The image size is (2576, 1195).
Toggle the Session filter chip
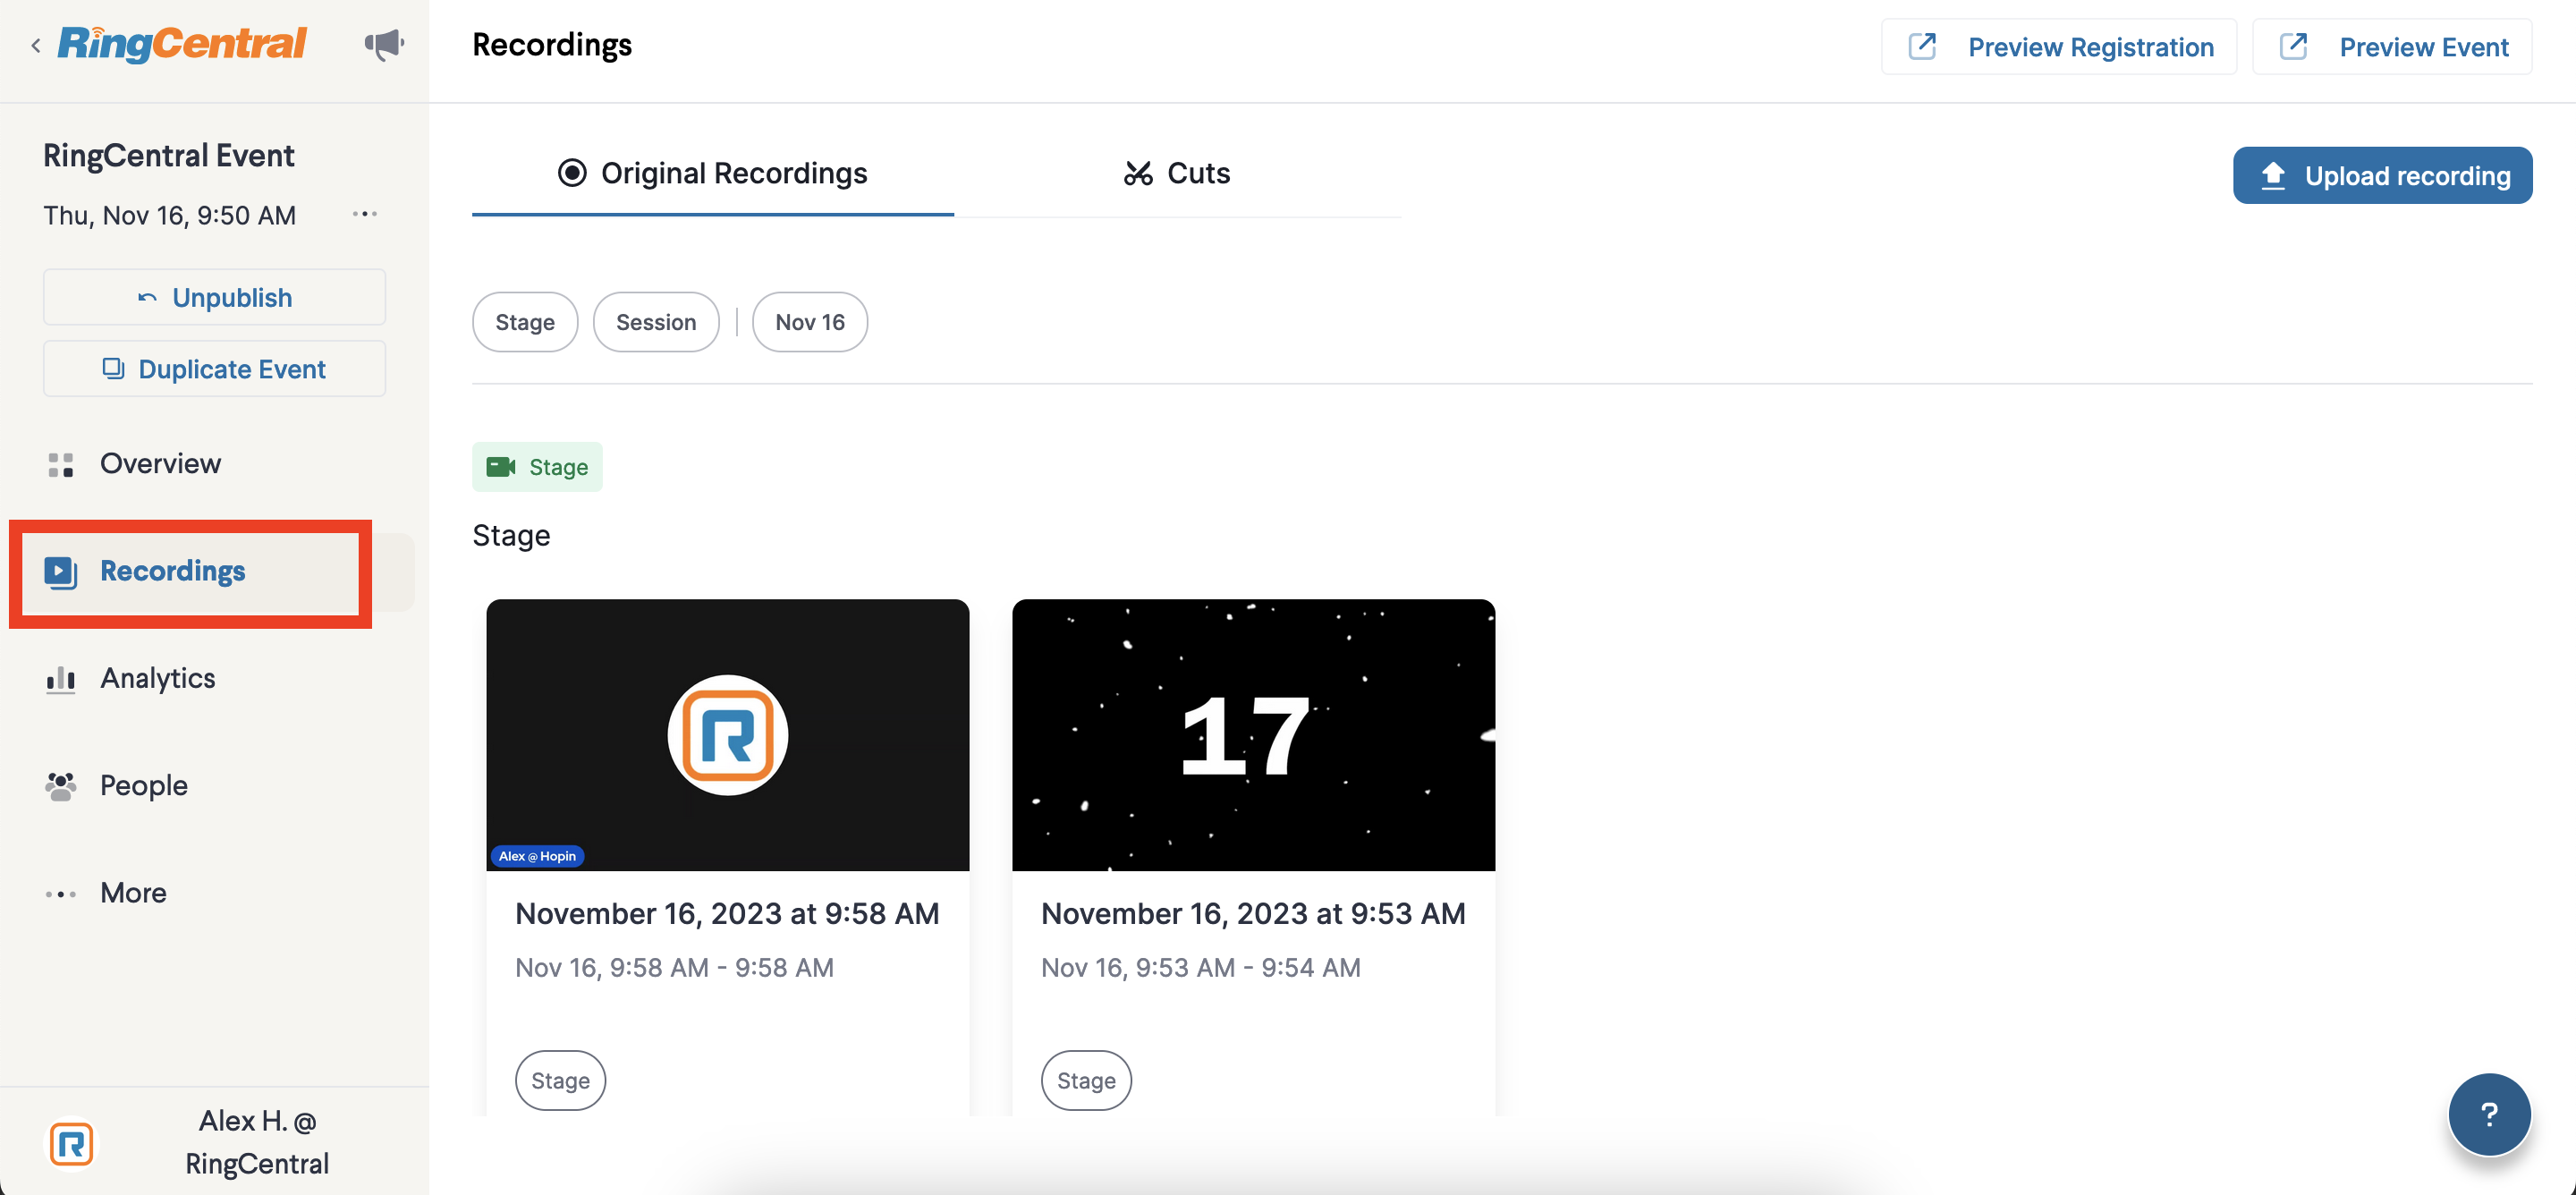(656, 322)
